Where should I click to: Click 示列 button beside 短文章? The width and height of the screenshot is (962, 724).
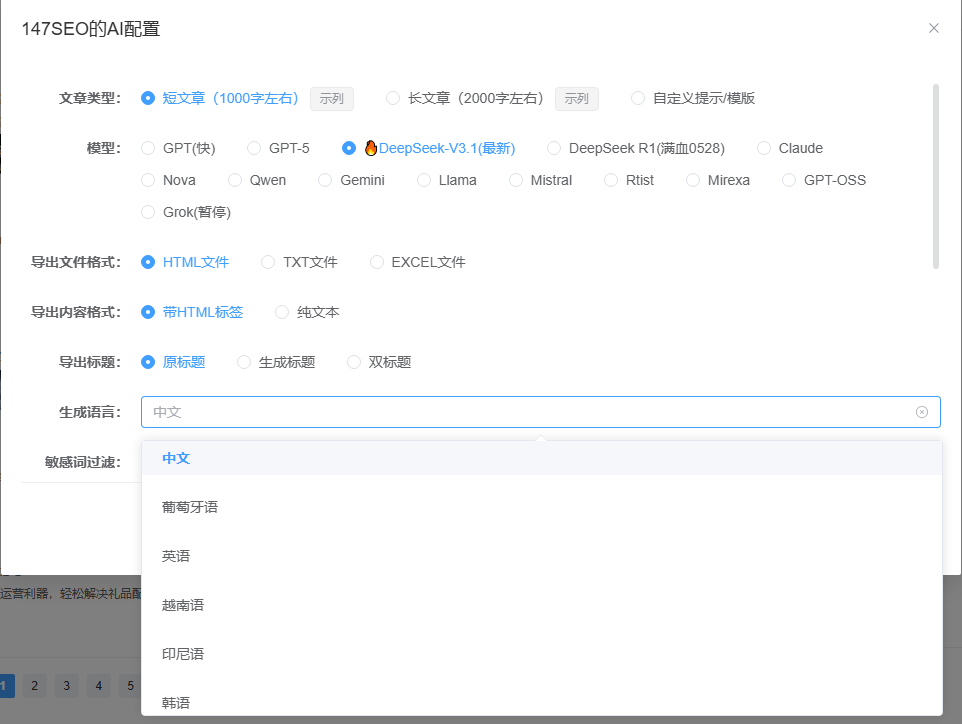tap(331, 98)
